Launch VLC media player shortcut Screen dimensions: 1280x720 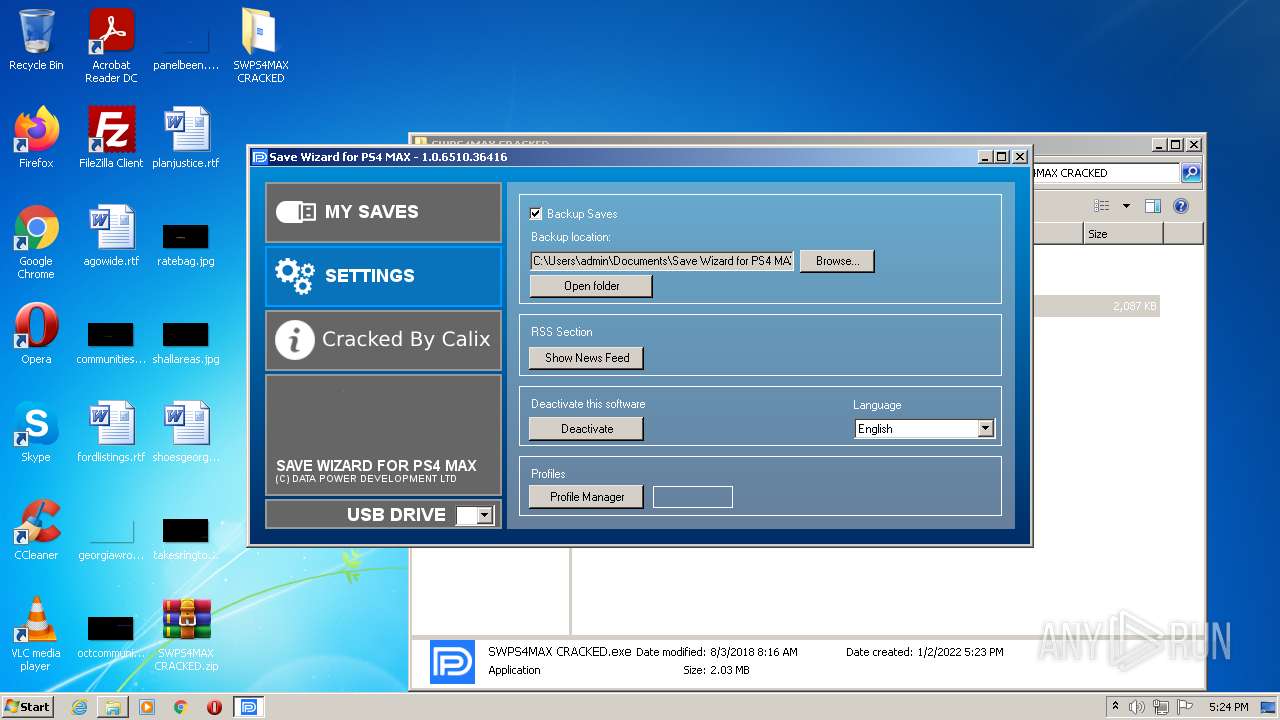click(36, 634)
